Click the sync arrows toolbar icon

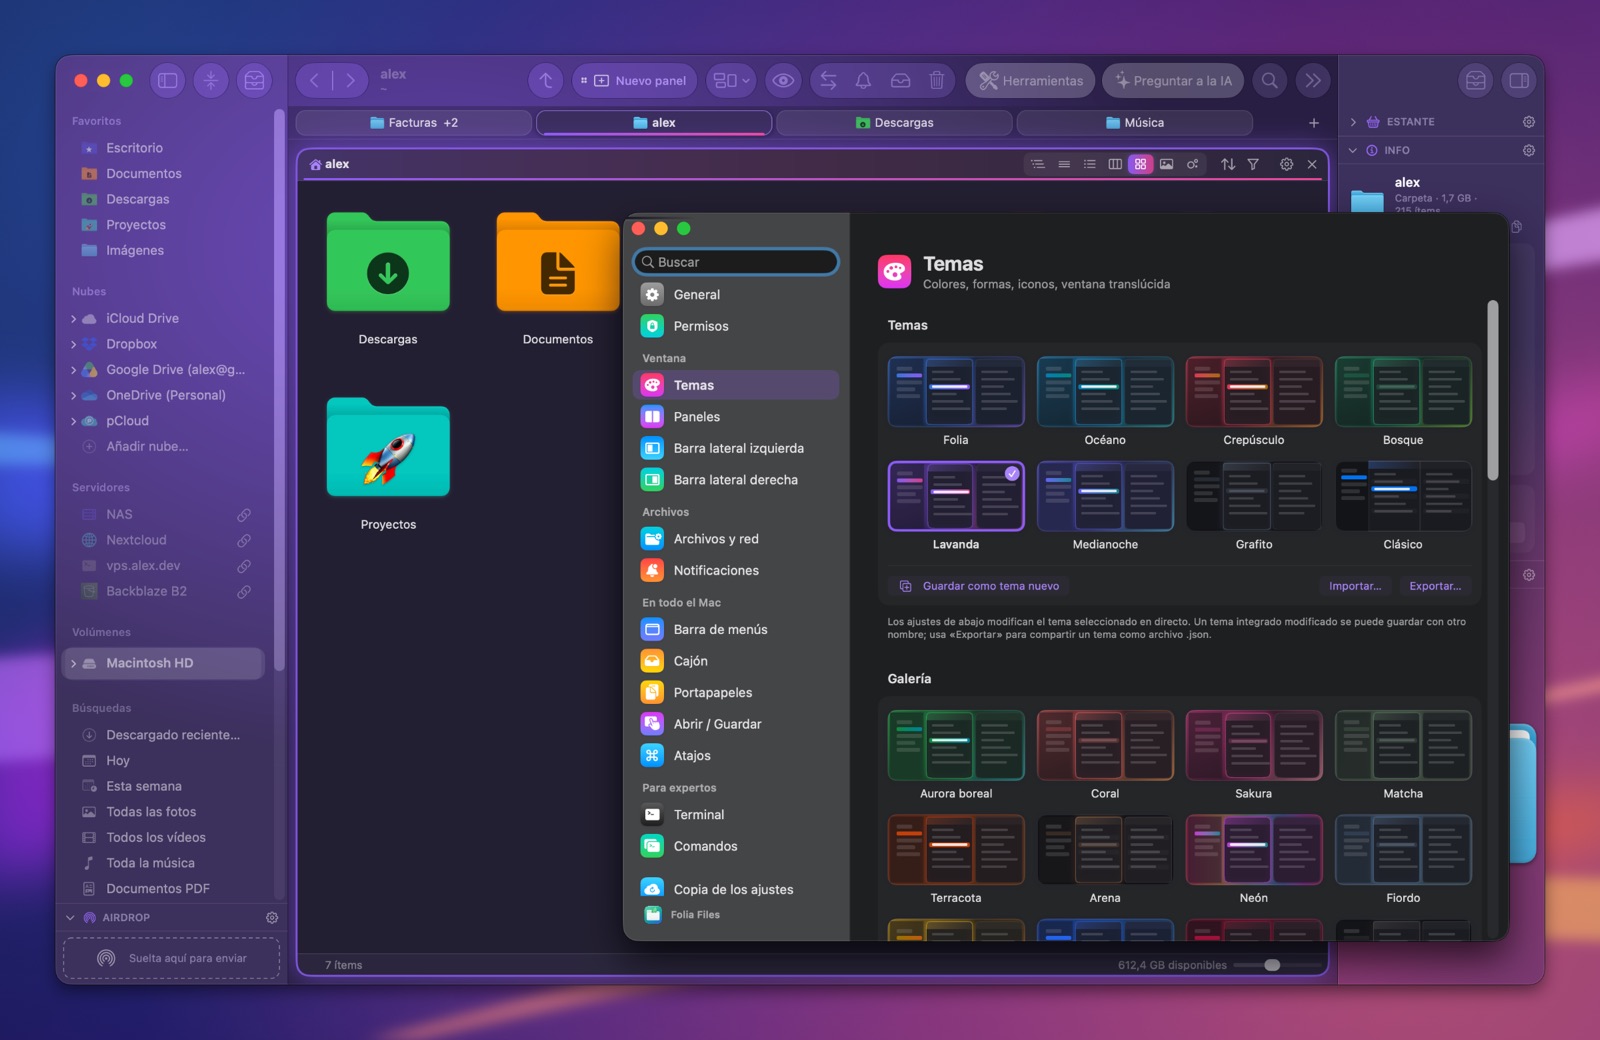click(828, 81)
